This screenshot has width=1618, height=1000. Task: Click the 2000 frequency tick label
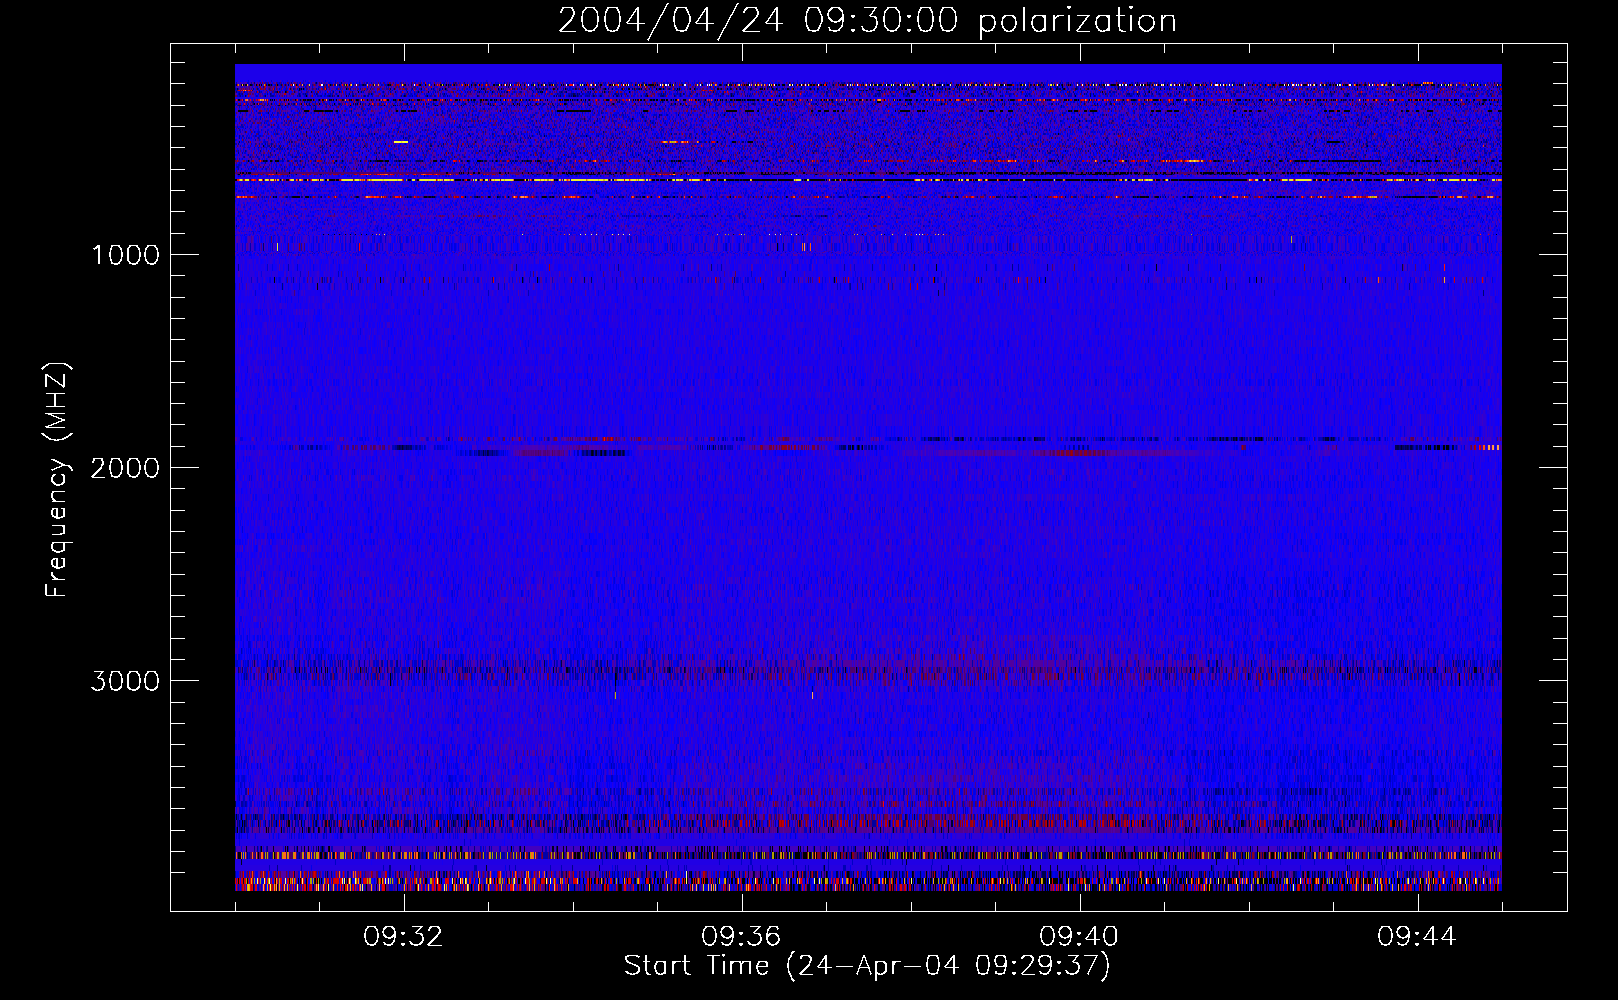coord(125,468)
